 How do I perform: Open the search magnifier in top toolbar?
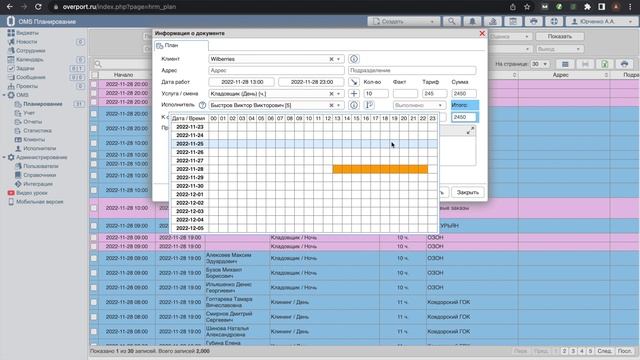point(451,21)
